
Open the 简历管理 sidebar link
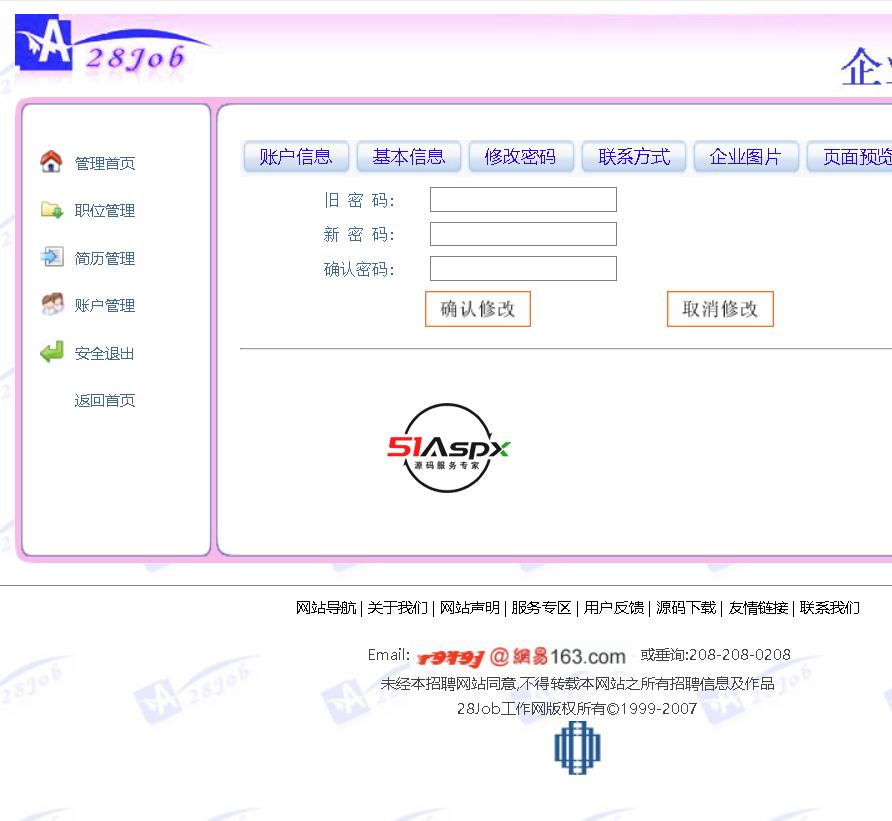tap(105, 259)
